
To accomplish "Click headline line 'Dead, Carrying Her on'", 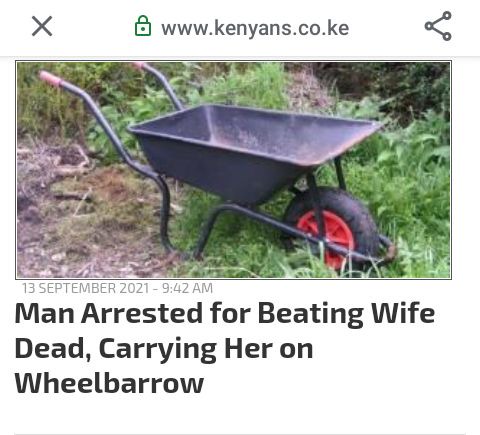I will 164,349.
